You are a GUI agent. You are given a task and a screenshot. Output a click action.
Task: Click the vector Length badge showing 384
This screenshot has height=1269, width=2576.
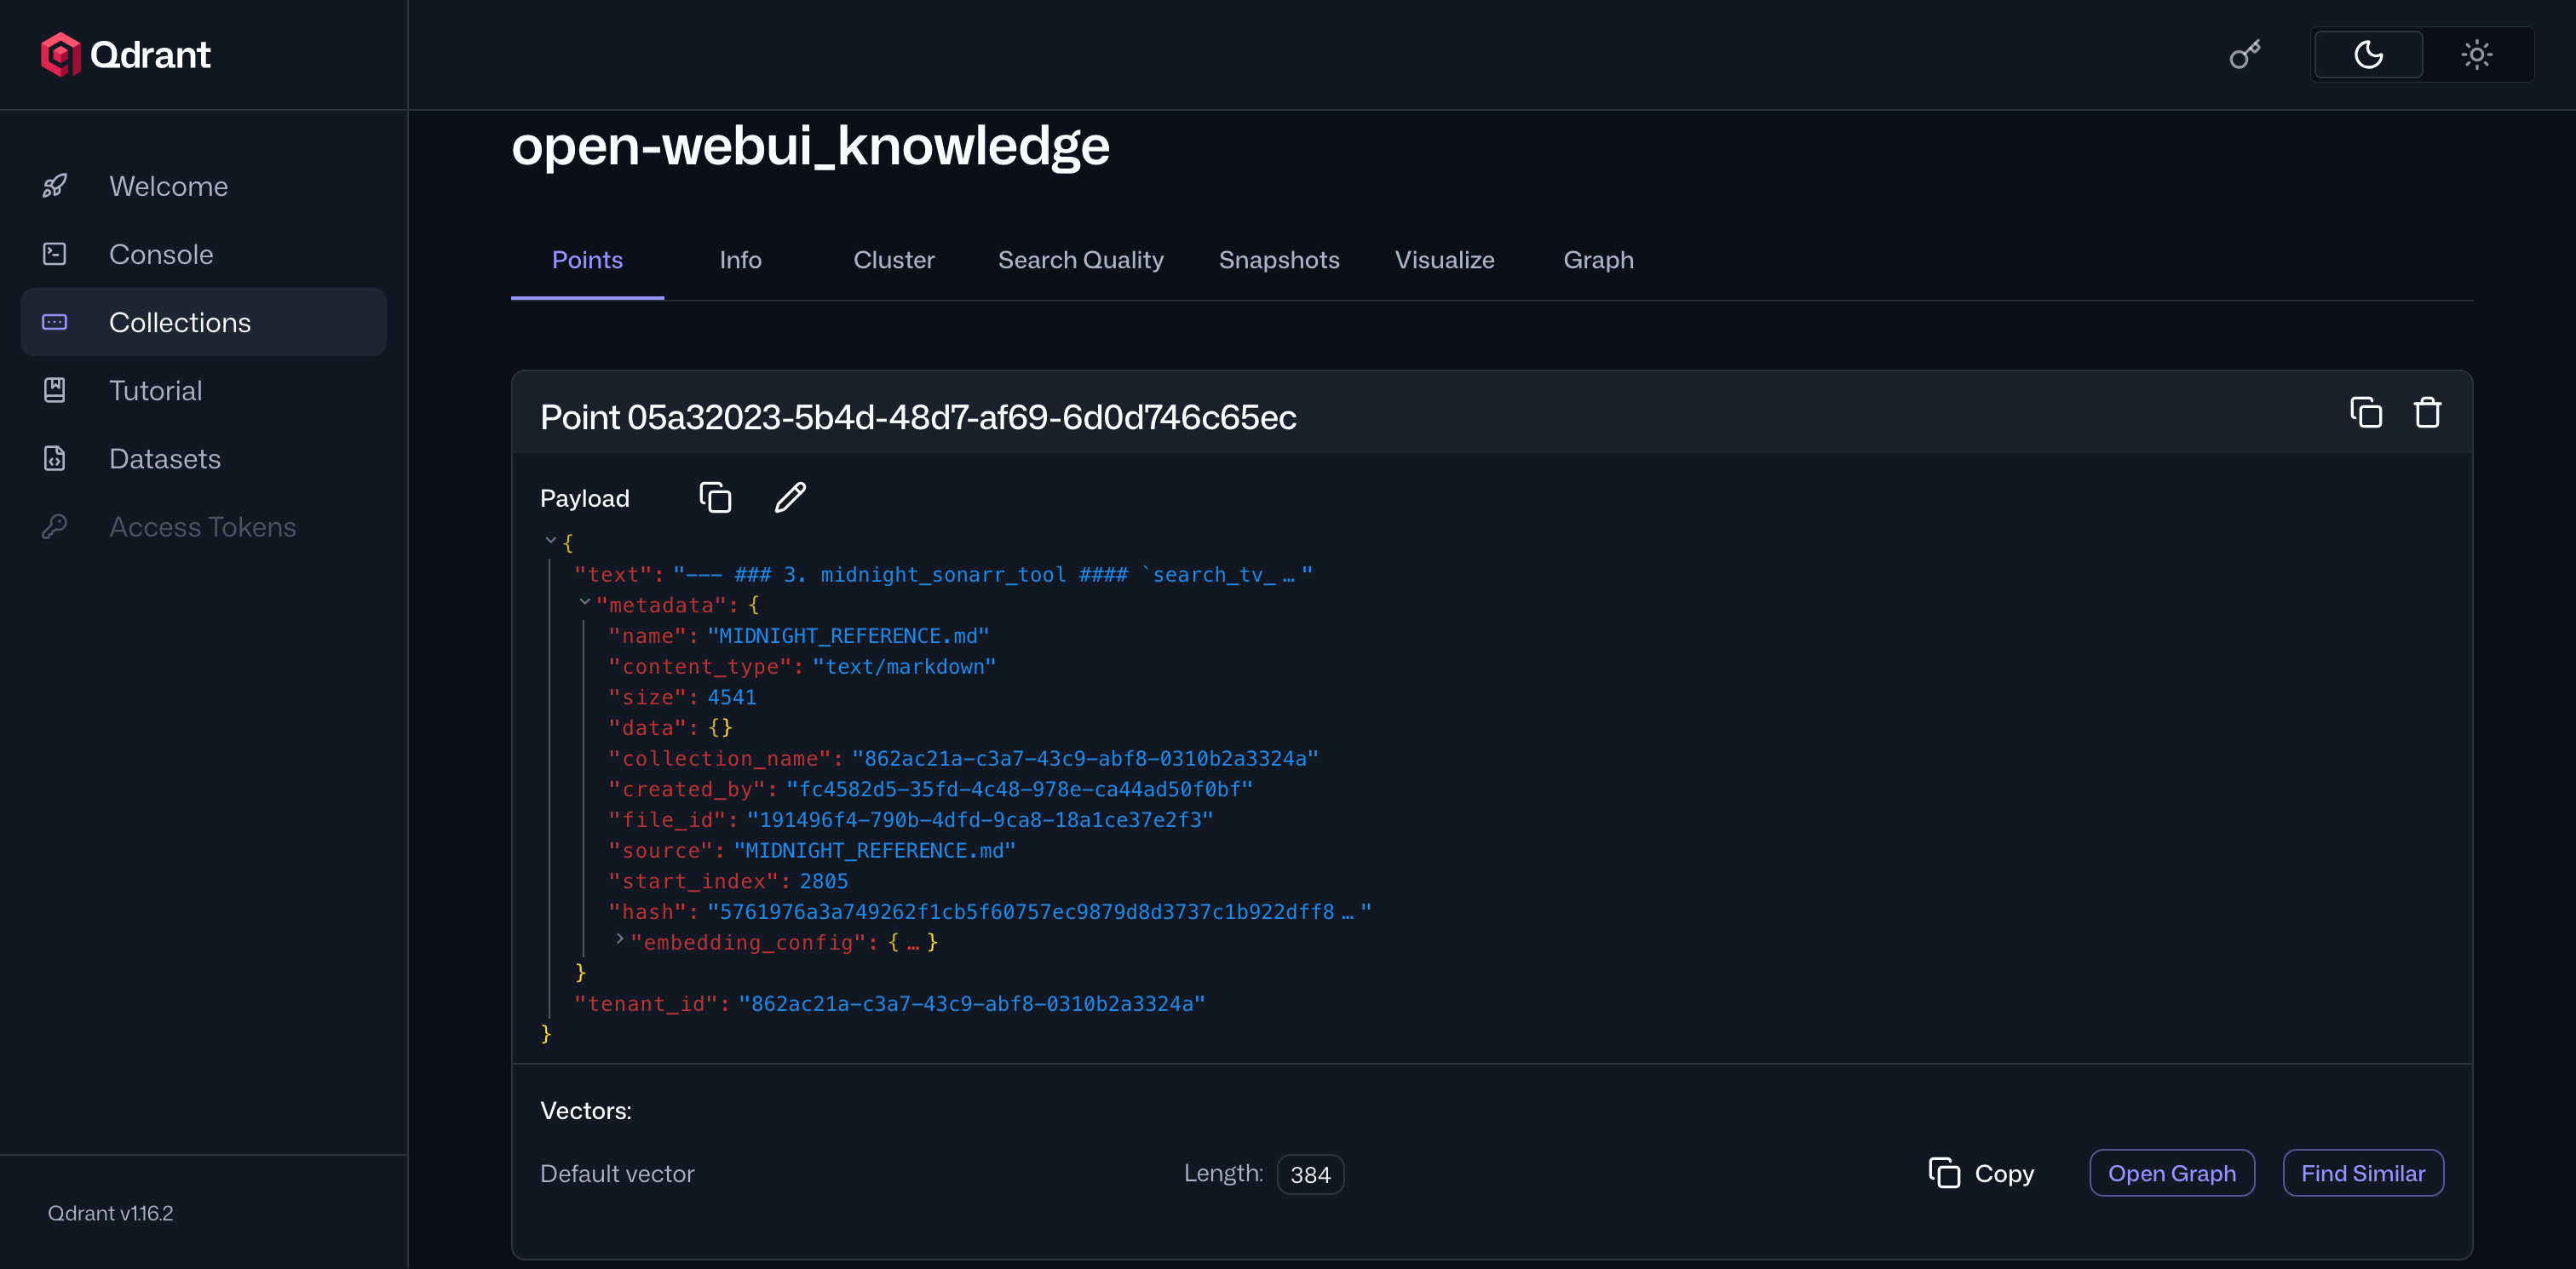[1311, 1174]
